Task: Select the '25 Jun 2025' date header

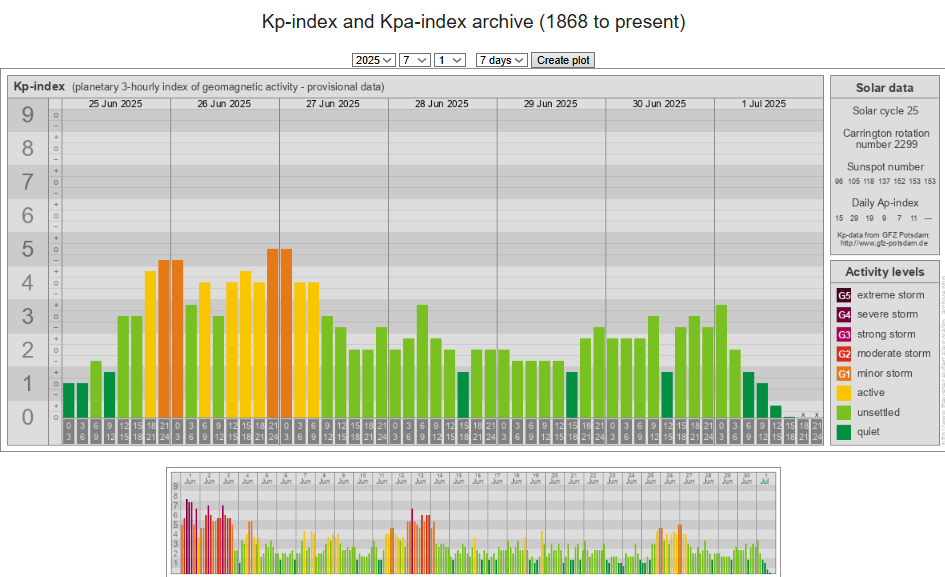Action: (x=116, y=104)
